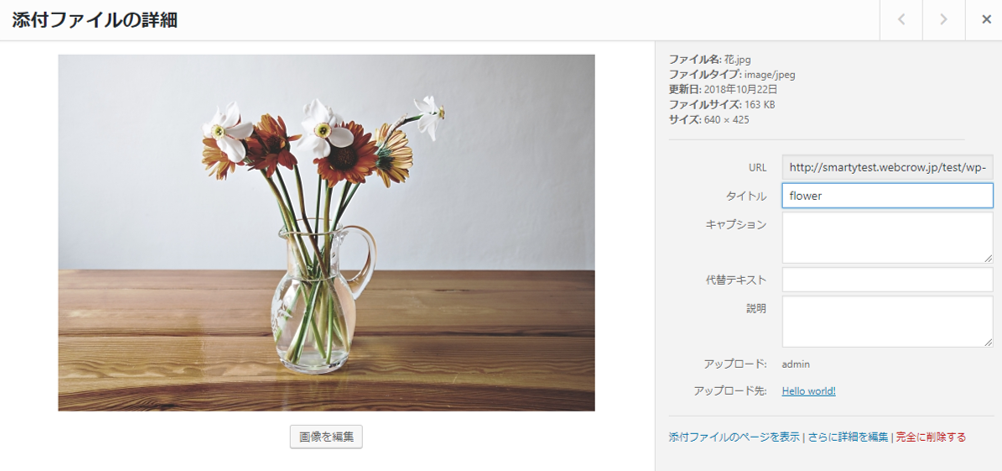Open 添付ファイルのページを表示 link
Viewport: 1002px width, 471px height.
[734, 438]
